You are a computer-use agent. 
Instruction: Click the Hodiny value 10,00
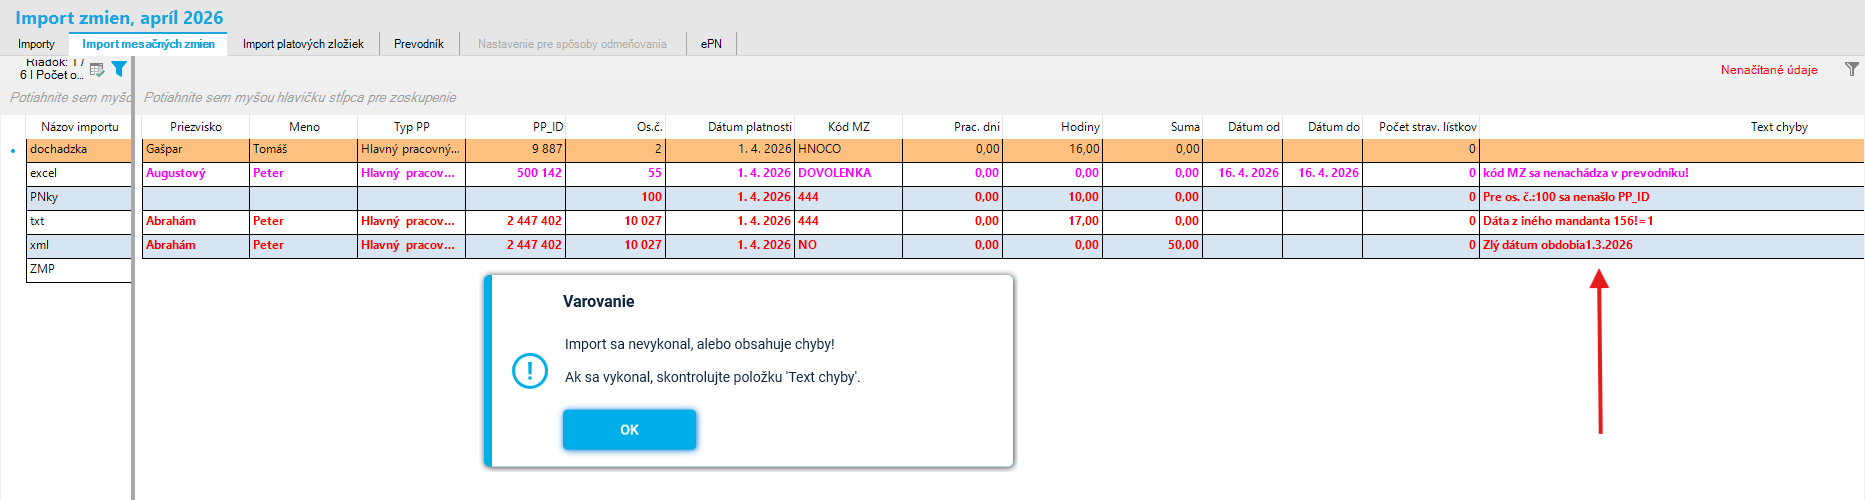1052,197
